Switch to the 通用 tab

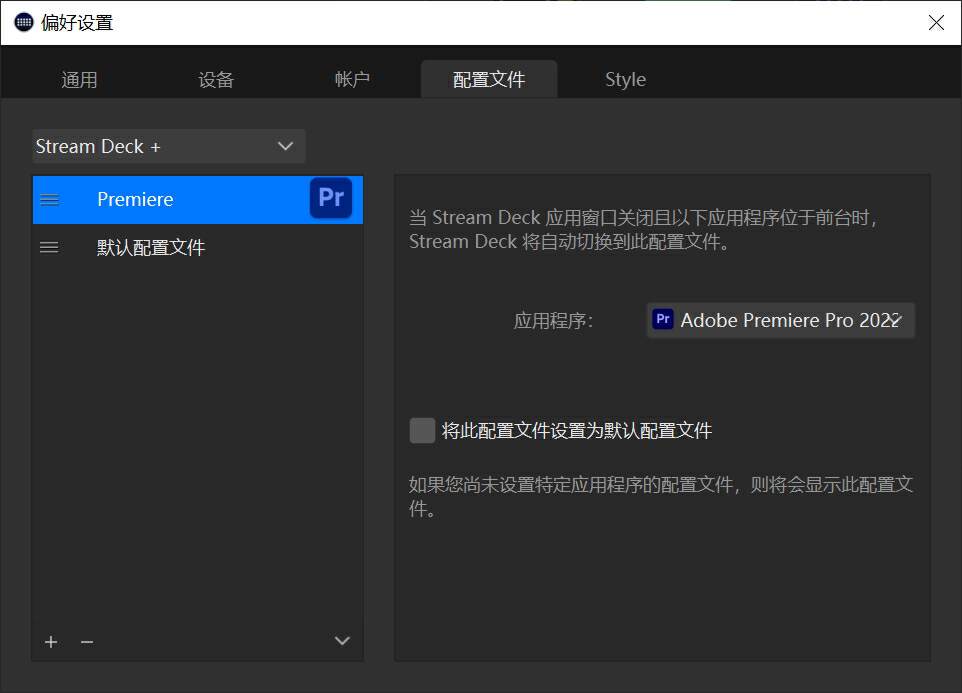click(79, 78)
